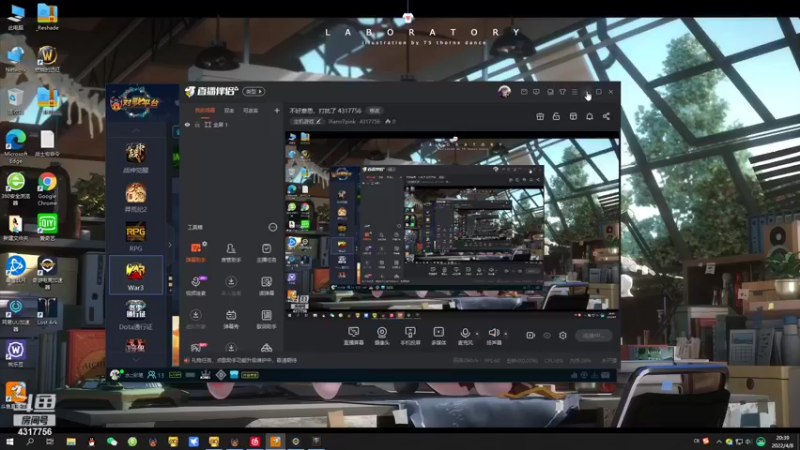Image resolution: width=800 pixels, height=450 pixels.
Task: Click the friends count icon showing 13
Action: click(156, 375)
